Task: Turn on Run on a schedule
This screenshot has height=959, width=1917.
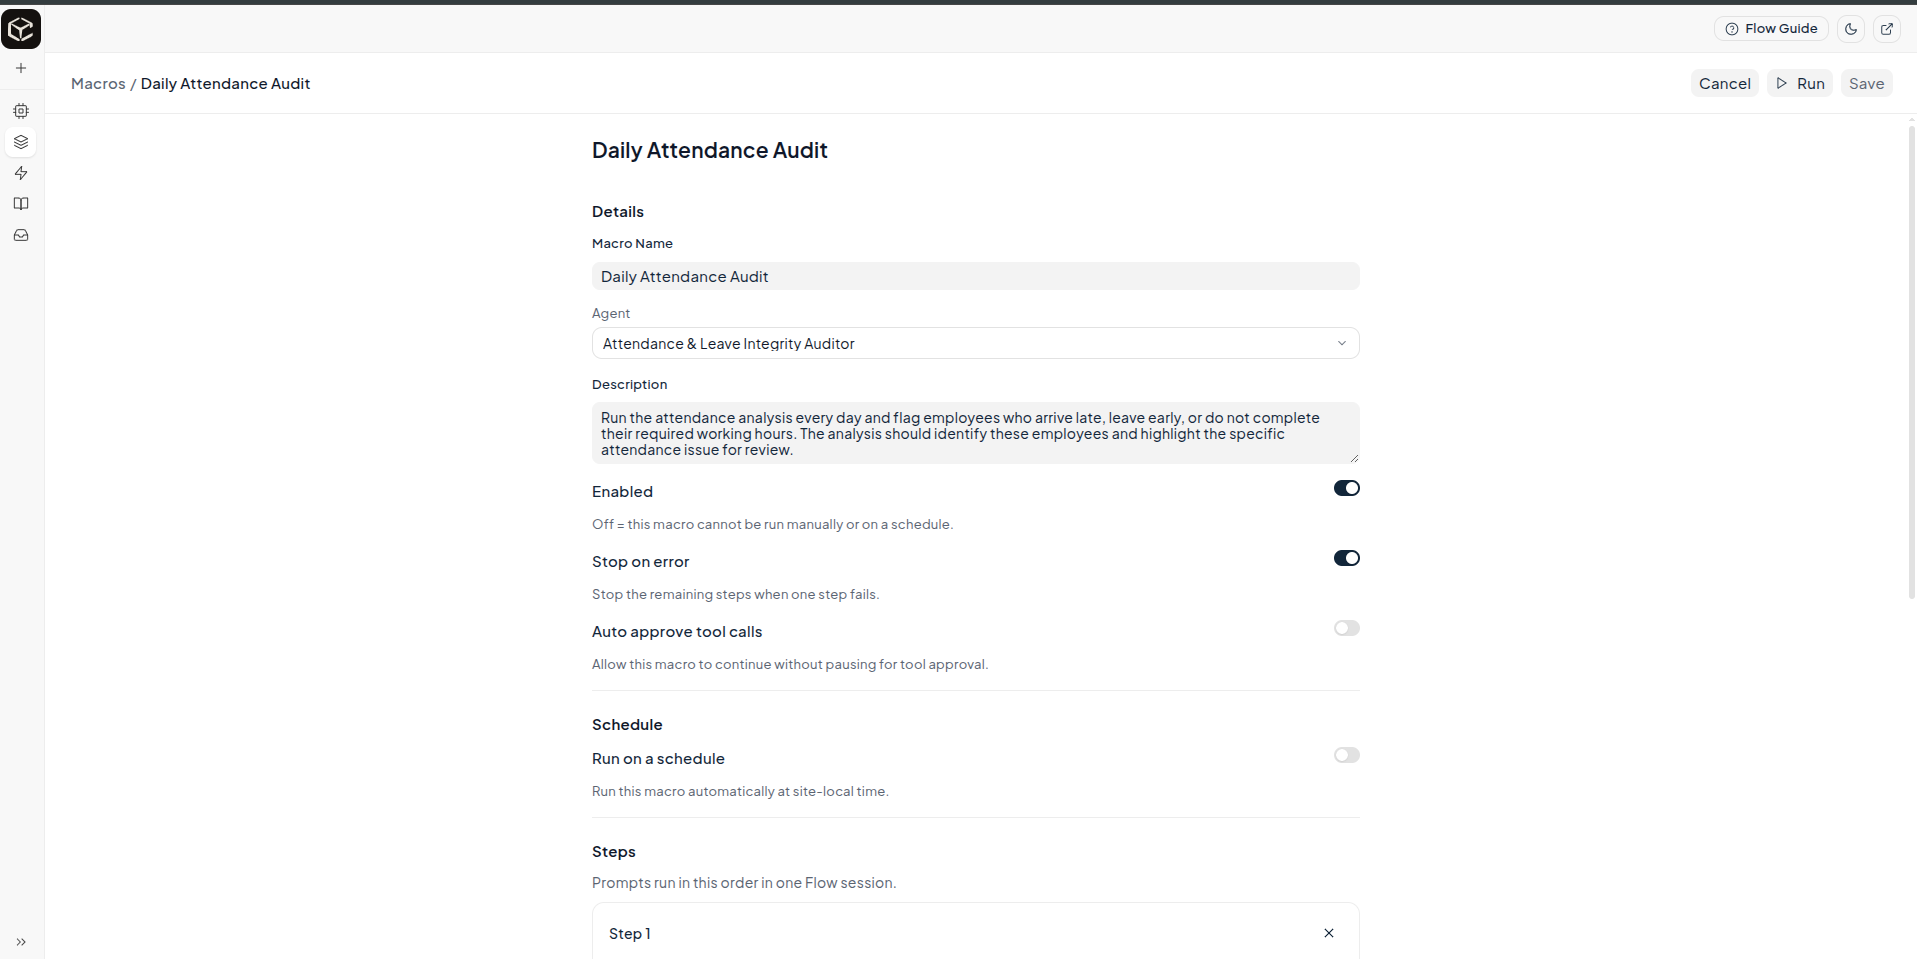Action: tap(1347, 755)
